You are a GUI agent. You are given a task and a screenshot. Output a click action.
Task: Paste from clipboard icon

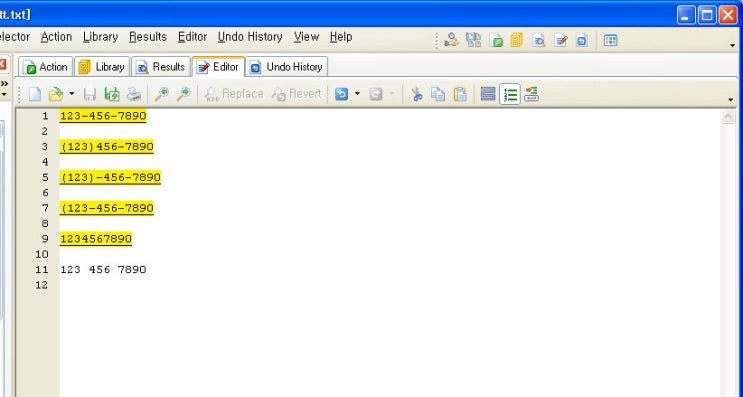pyautogui.click(x=460, y=94)
